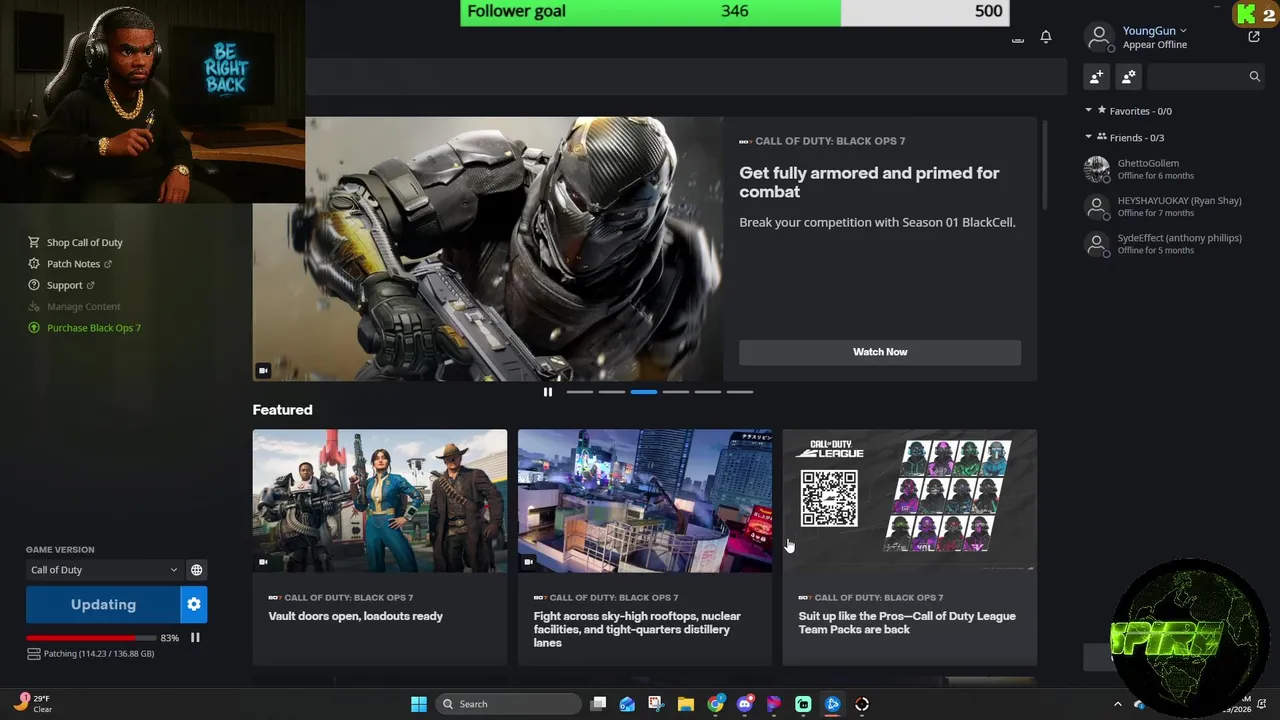The width and height of the screenshot is (1280, 720).
Task: Click the Add Friend icon
Action: [1097, 76]
